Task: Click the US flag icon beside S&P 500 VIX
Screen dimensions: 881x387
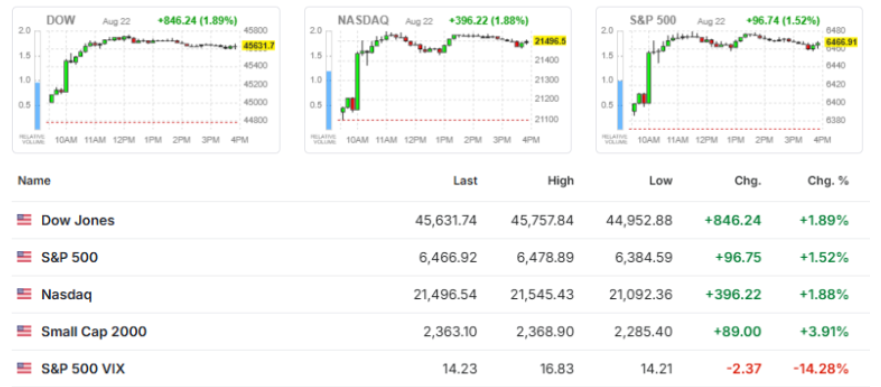Action: pyautogui.click(x=24, y=368)
